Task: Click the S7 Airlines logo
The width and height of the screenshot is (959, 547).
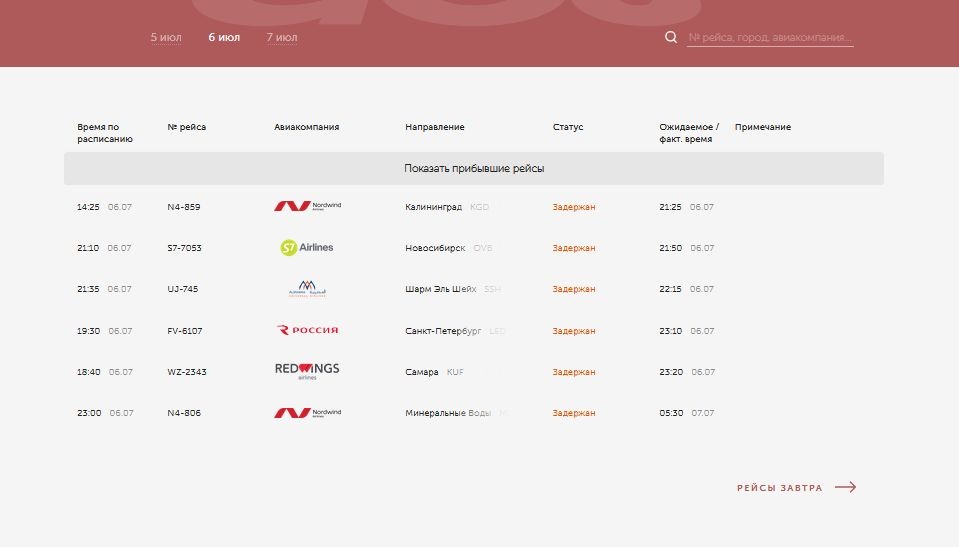Action: 306,247
